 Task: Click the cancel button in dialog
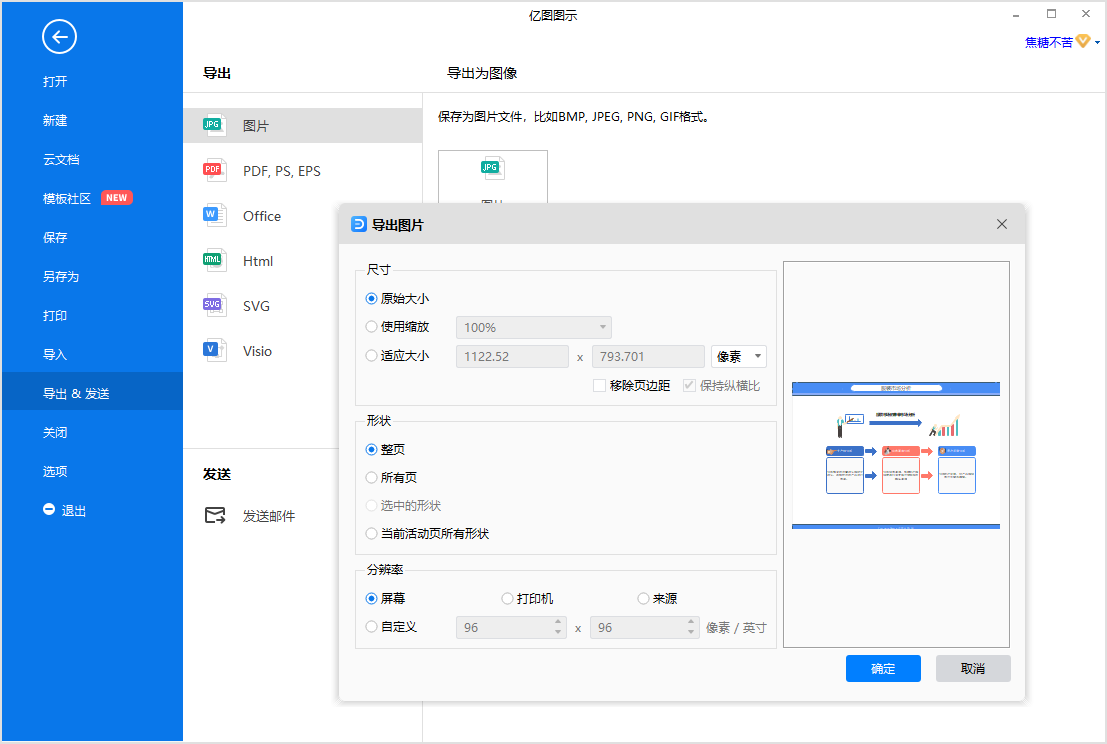[x=973, y=668]
